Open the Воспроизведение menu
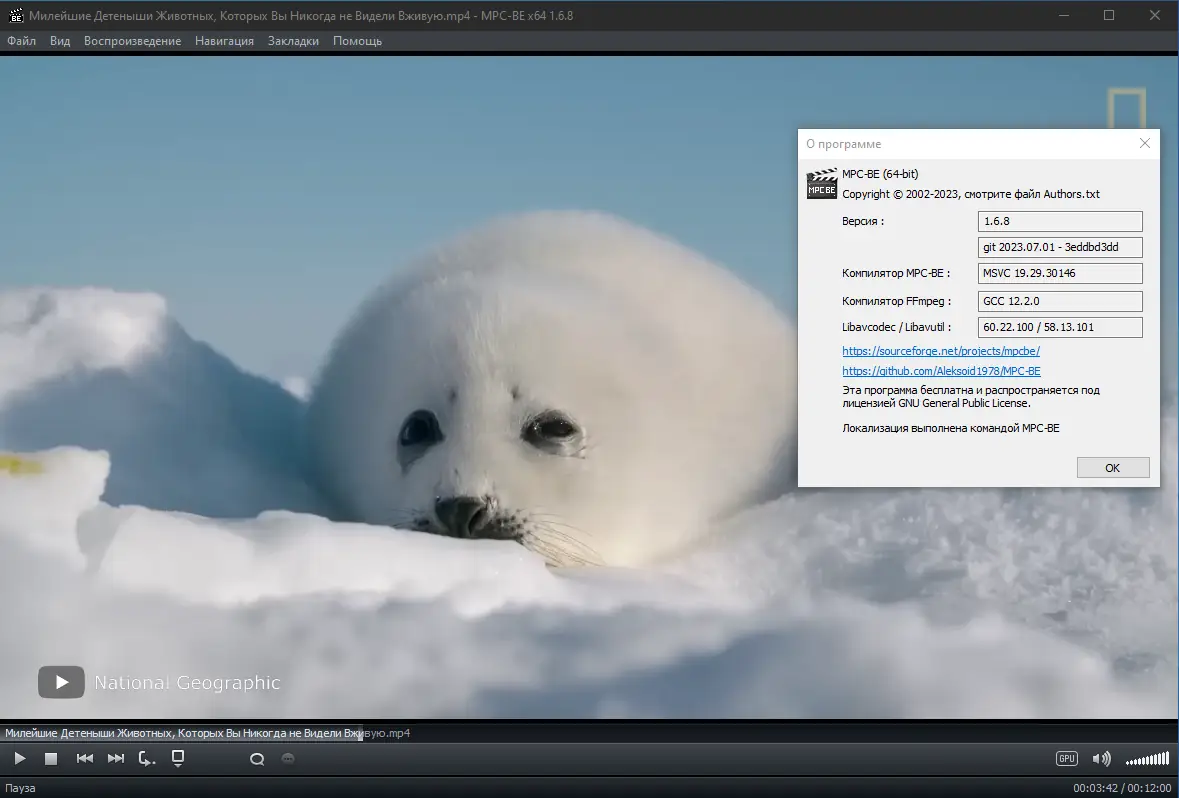 click(132, 41)
